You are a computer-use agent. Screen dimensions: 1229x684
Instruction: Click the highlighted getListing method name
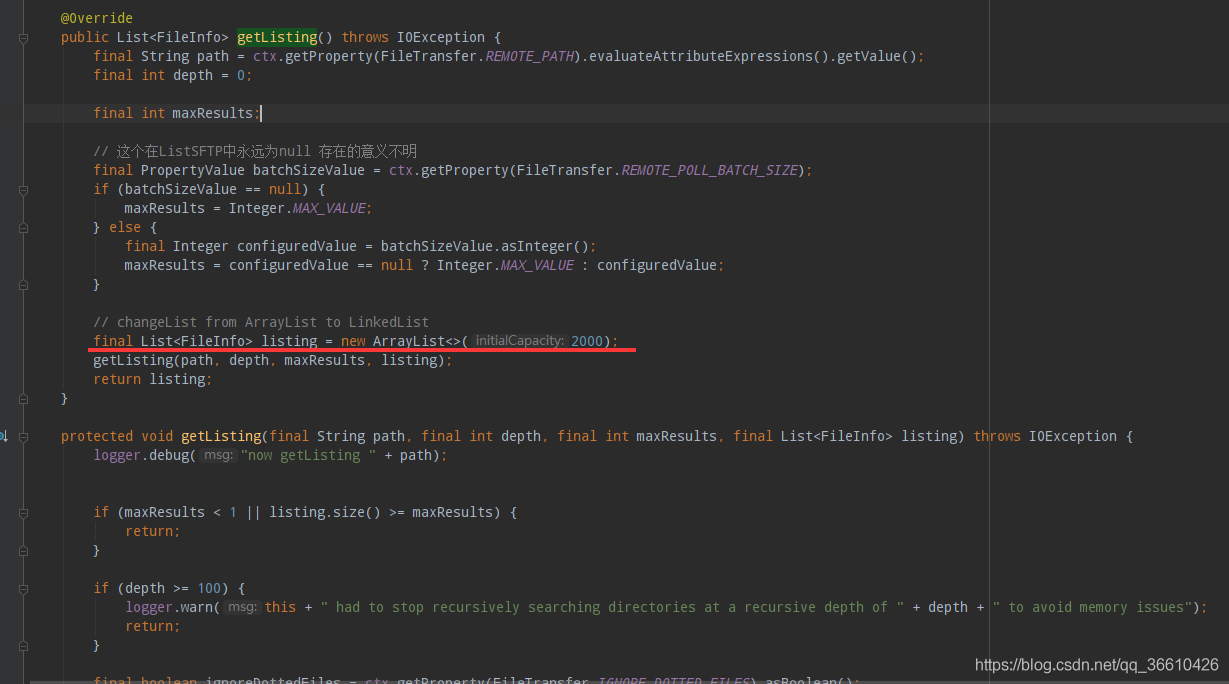coord(276,38)
